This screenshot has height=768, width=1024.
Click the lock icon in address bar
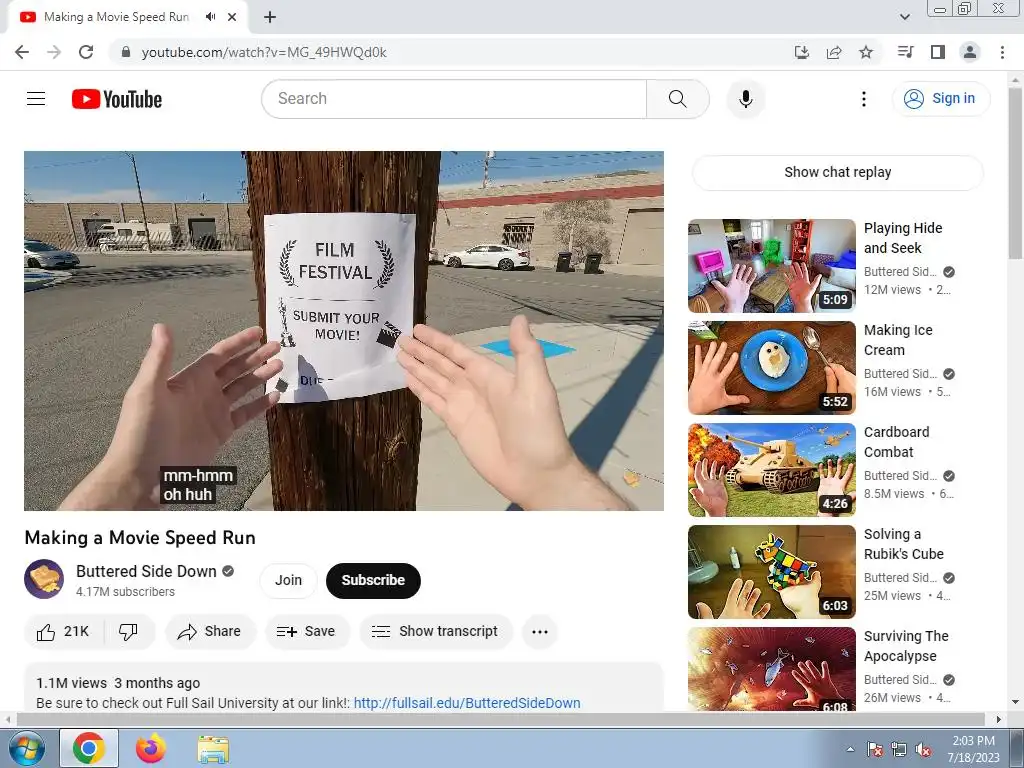pos(126,52)
